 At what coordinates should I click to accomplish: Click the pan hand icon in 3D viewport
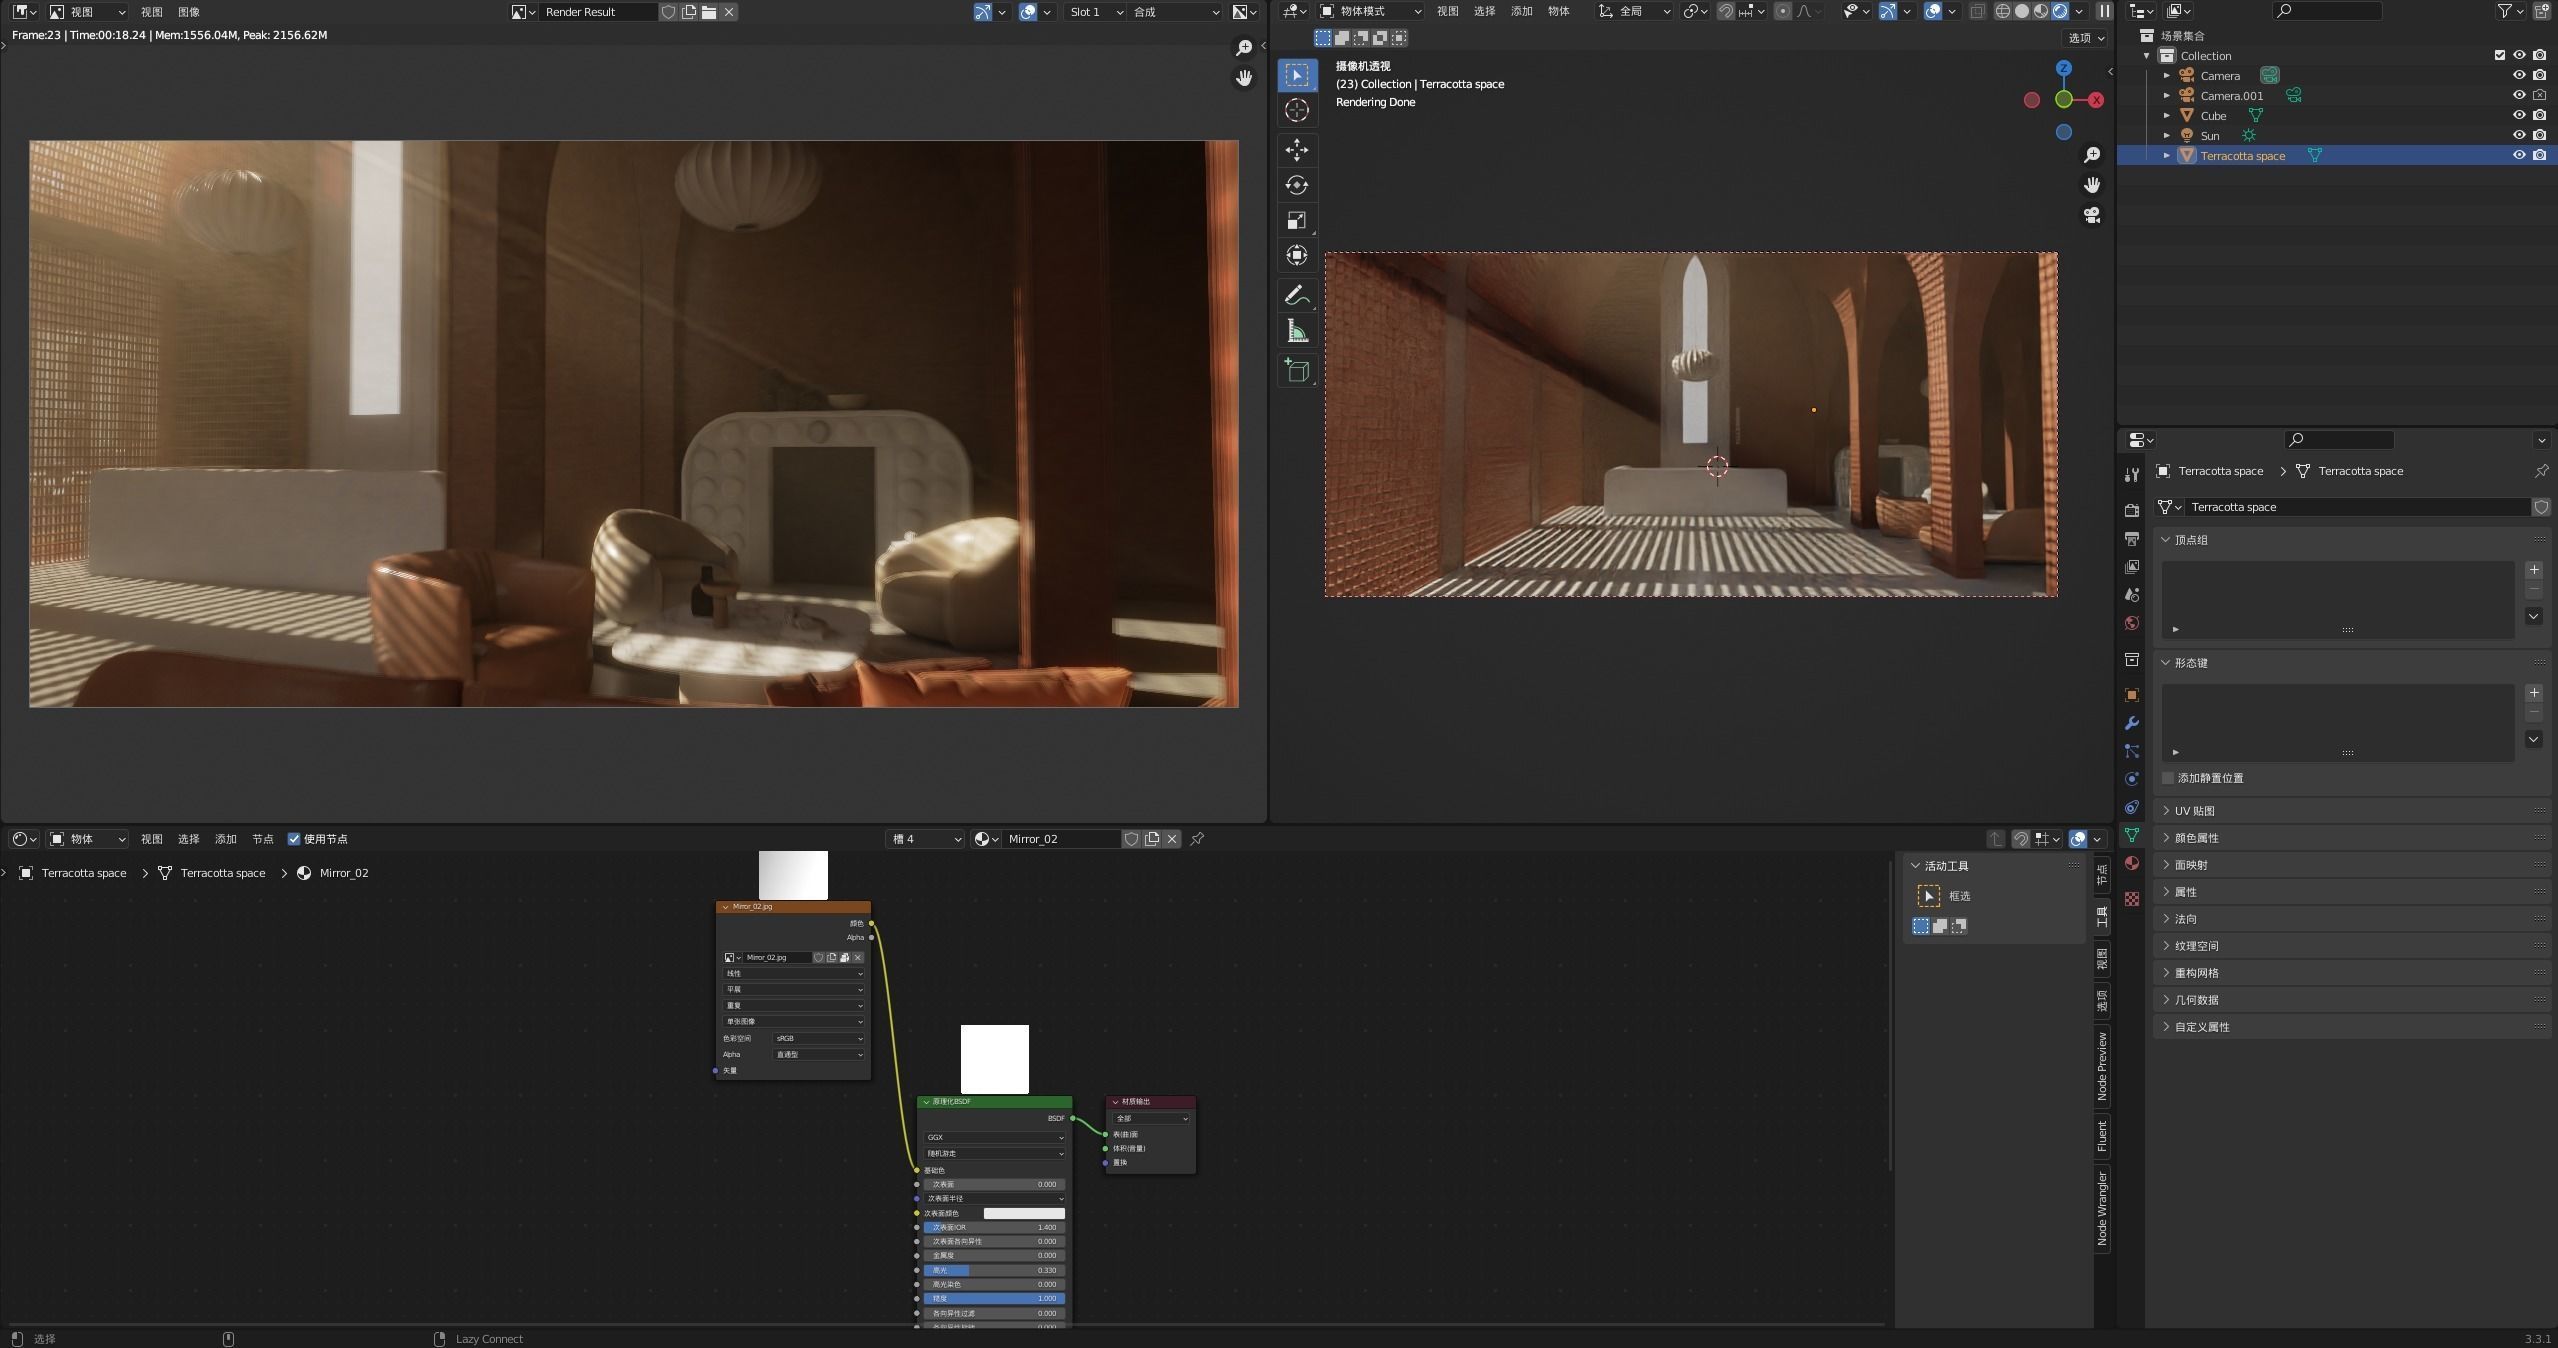pyautogui.click(x=2091, y=185)
